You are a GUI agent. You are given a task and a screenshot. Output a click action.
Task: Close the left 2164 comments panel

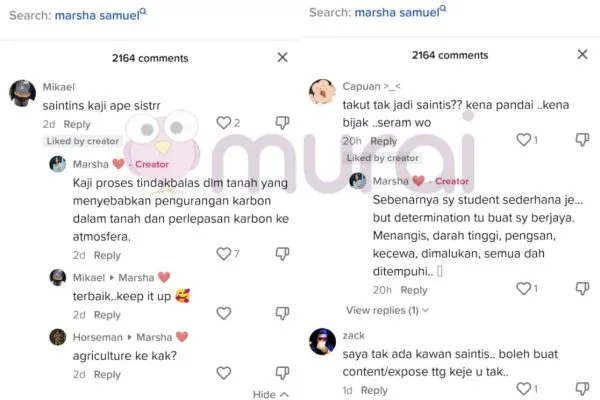[x=282, y=57]
